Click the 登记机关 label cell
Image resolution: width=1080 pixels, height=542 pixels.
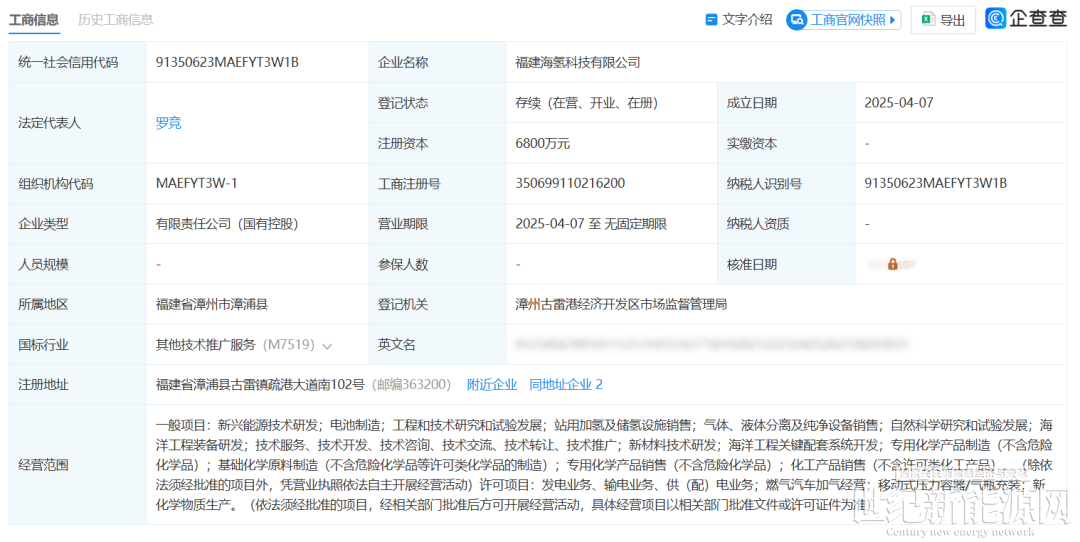tap(437, 304)
